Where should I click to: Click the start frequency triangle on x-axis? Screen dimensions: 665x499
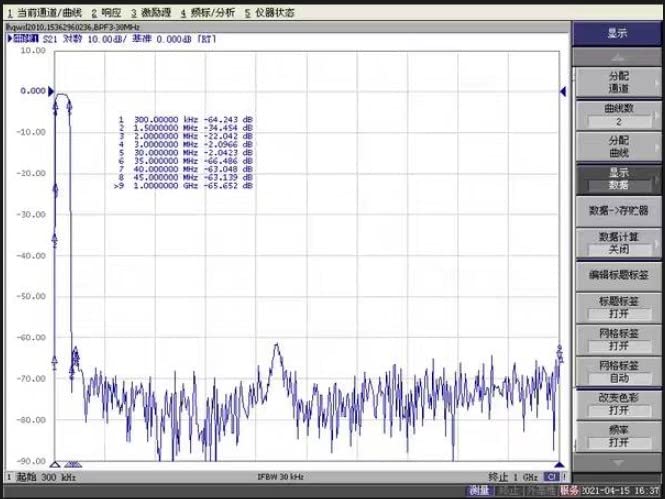point(55,465)
